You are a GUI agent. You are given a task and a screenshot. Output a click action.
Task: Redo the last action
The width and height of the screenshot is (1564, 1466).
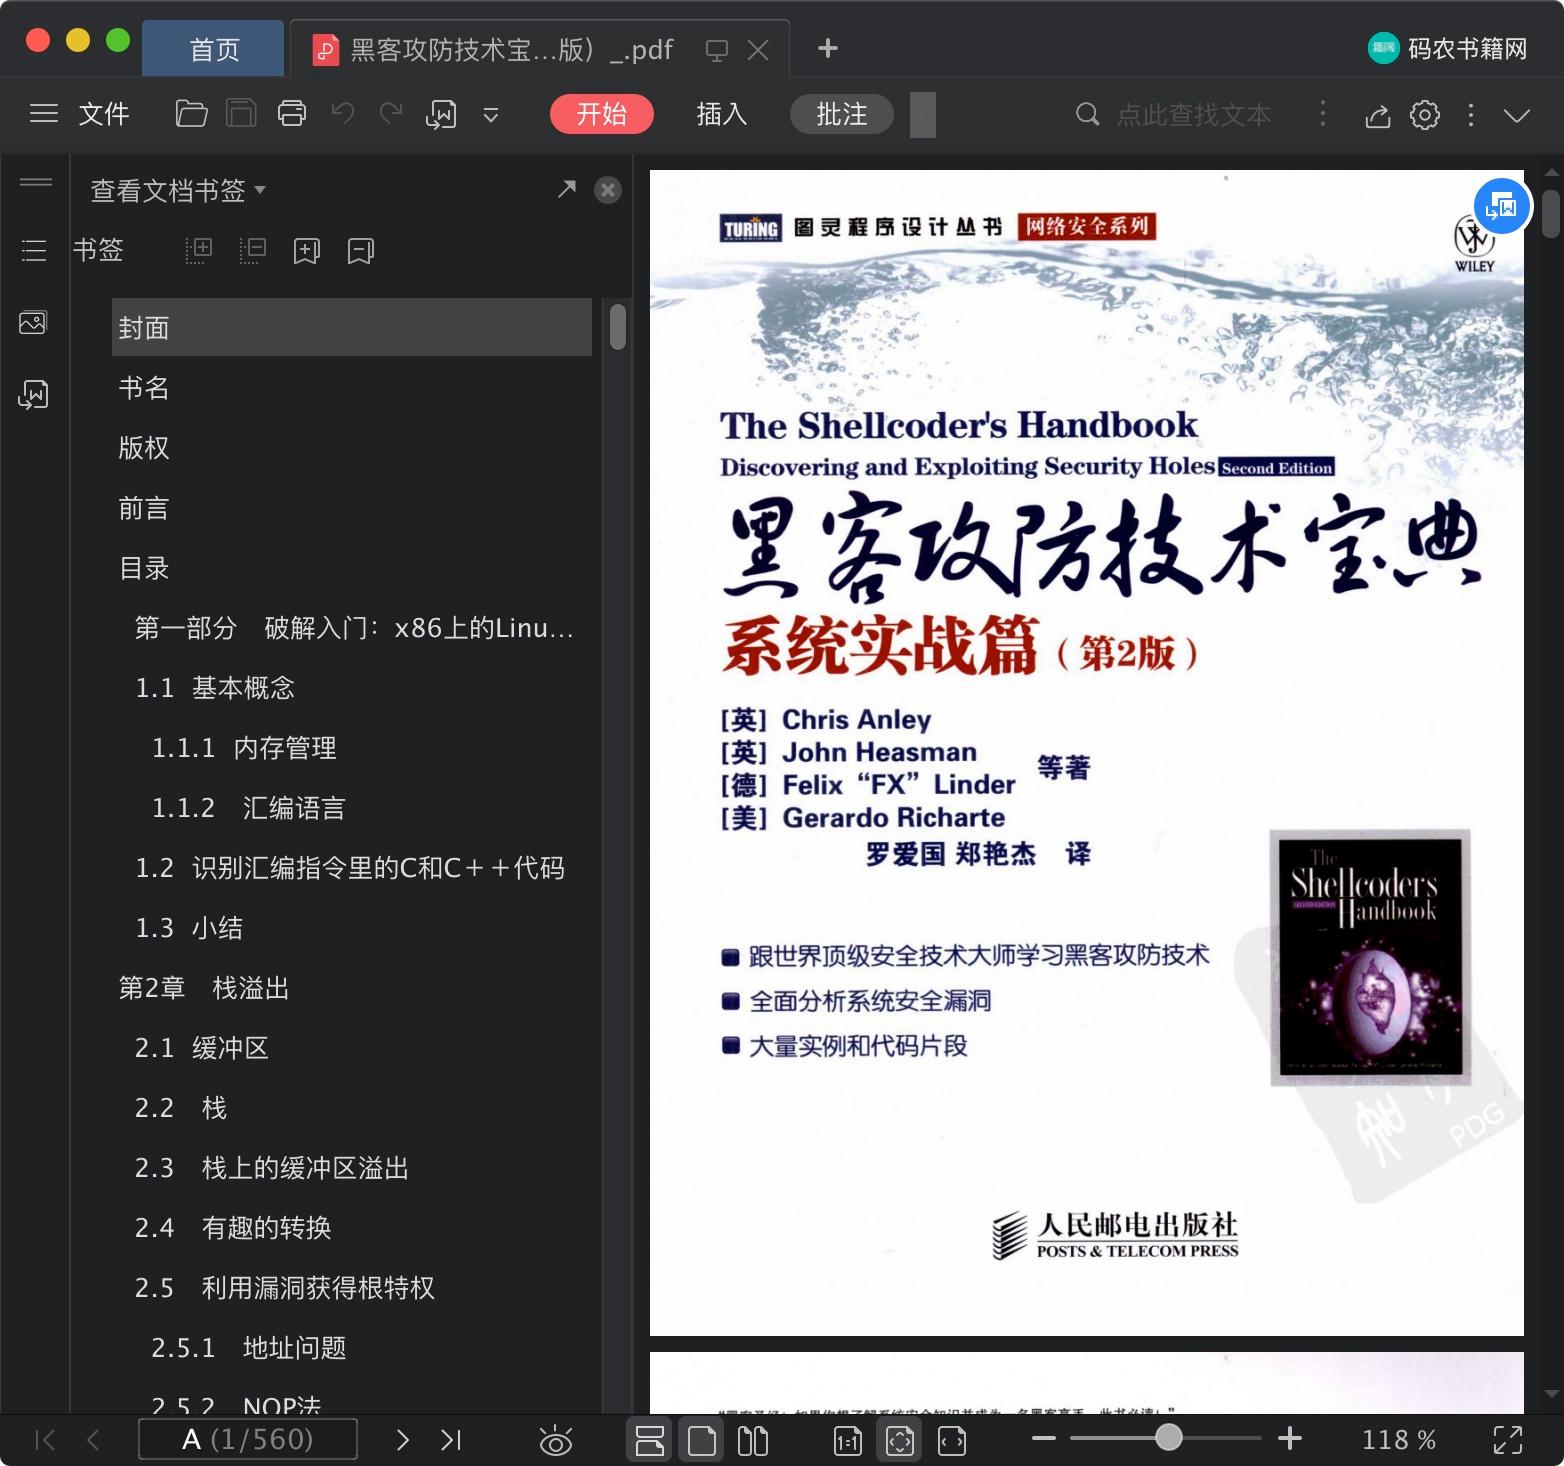tap(391, 114)
